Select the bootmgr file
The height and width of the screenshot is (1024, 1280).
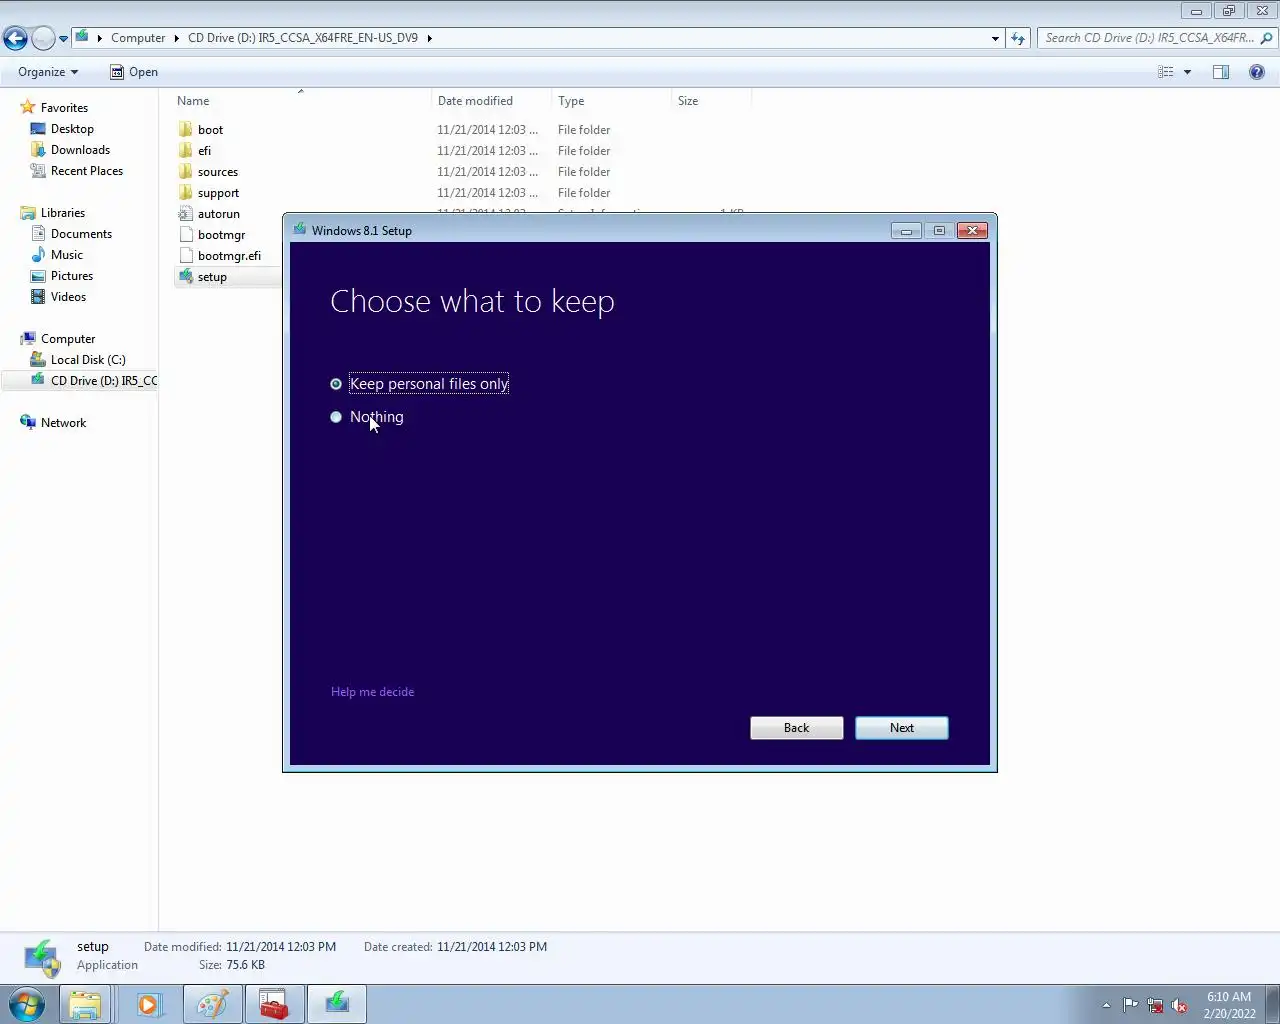click(x=221, y=235)
